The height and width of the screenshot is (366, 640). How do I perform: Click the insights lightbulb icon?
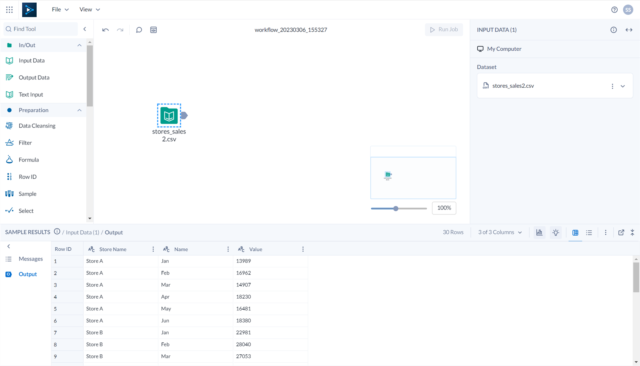556,233
